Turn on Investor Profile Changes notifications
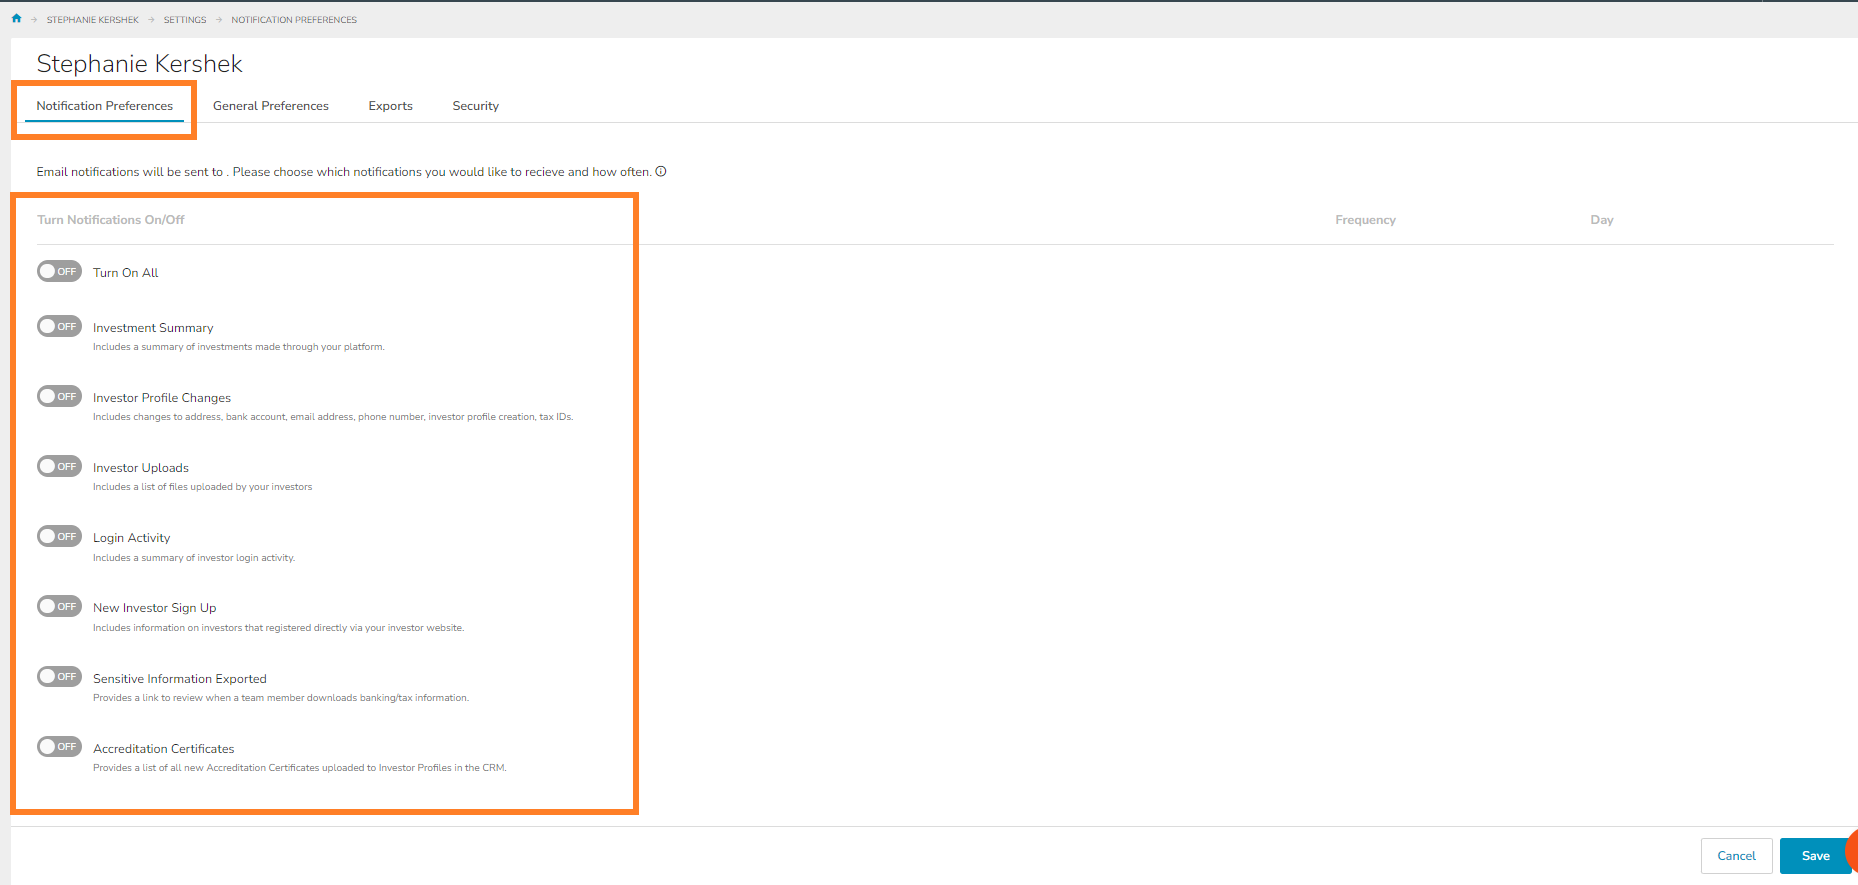 [59, 397]
